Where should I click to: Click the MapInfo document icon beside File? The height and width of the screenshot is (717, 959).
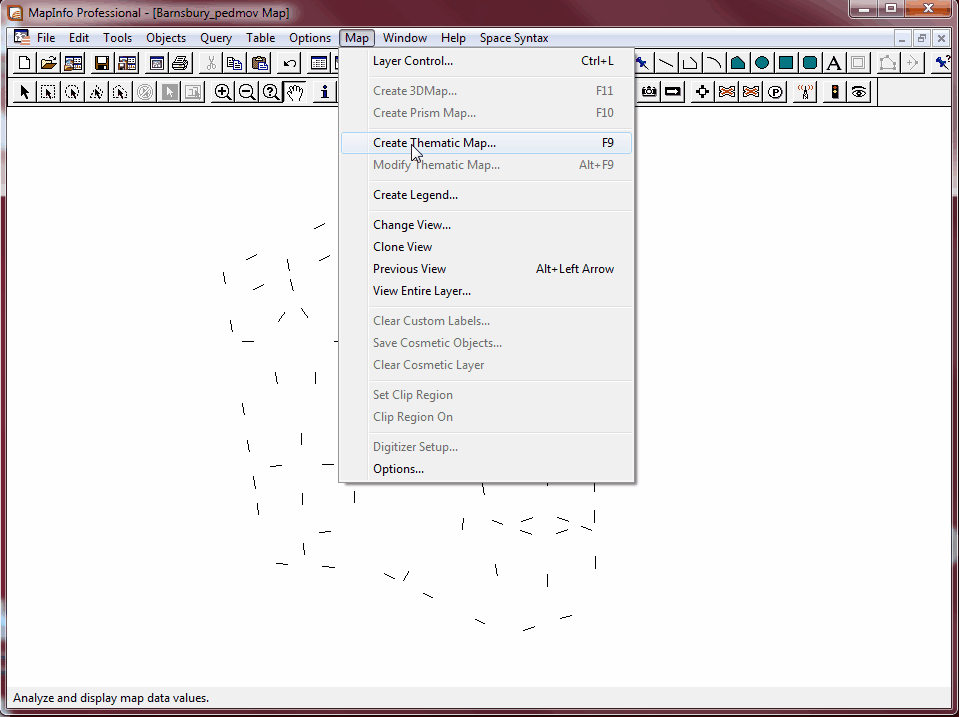(21, 37)
